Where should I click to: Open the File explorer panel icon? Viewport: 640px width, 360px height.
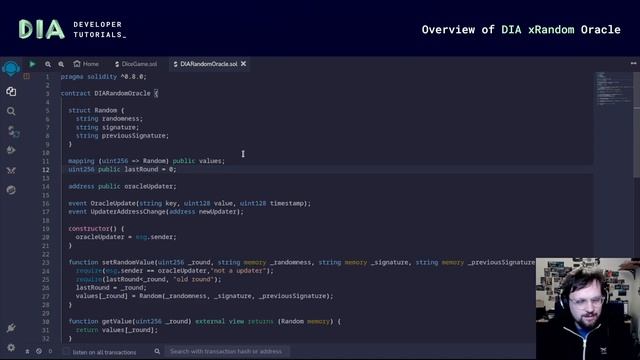pyautogui.click(x=11, y=91)
